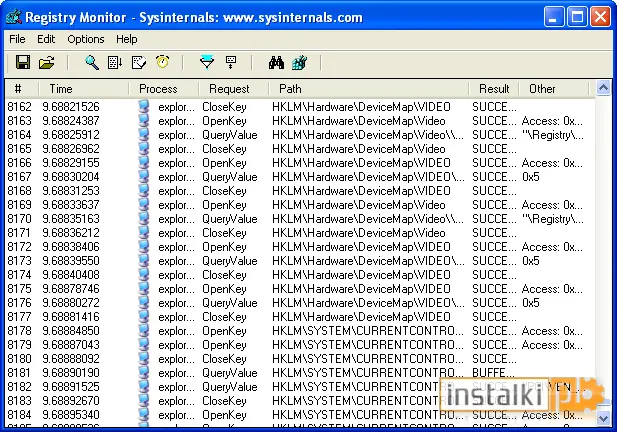Image resolution: width=617 pixels, height=432 pixels.
Task: Click the path in row 8165
Action: click(x=358, y=149)
